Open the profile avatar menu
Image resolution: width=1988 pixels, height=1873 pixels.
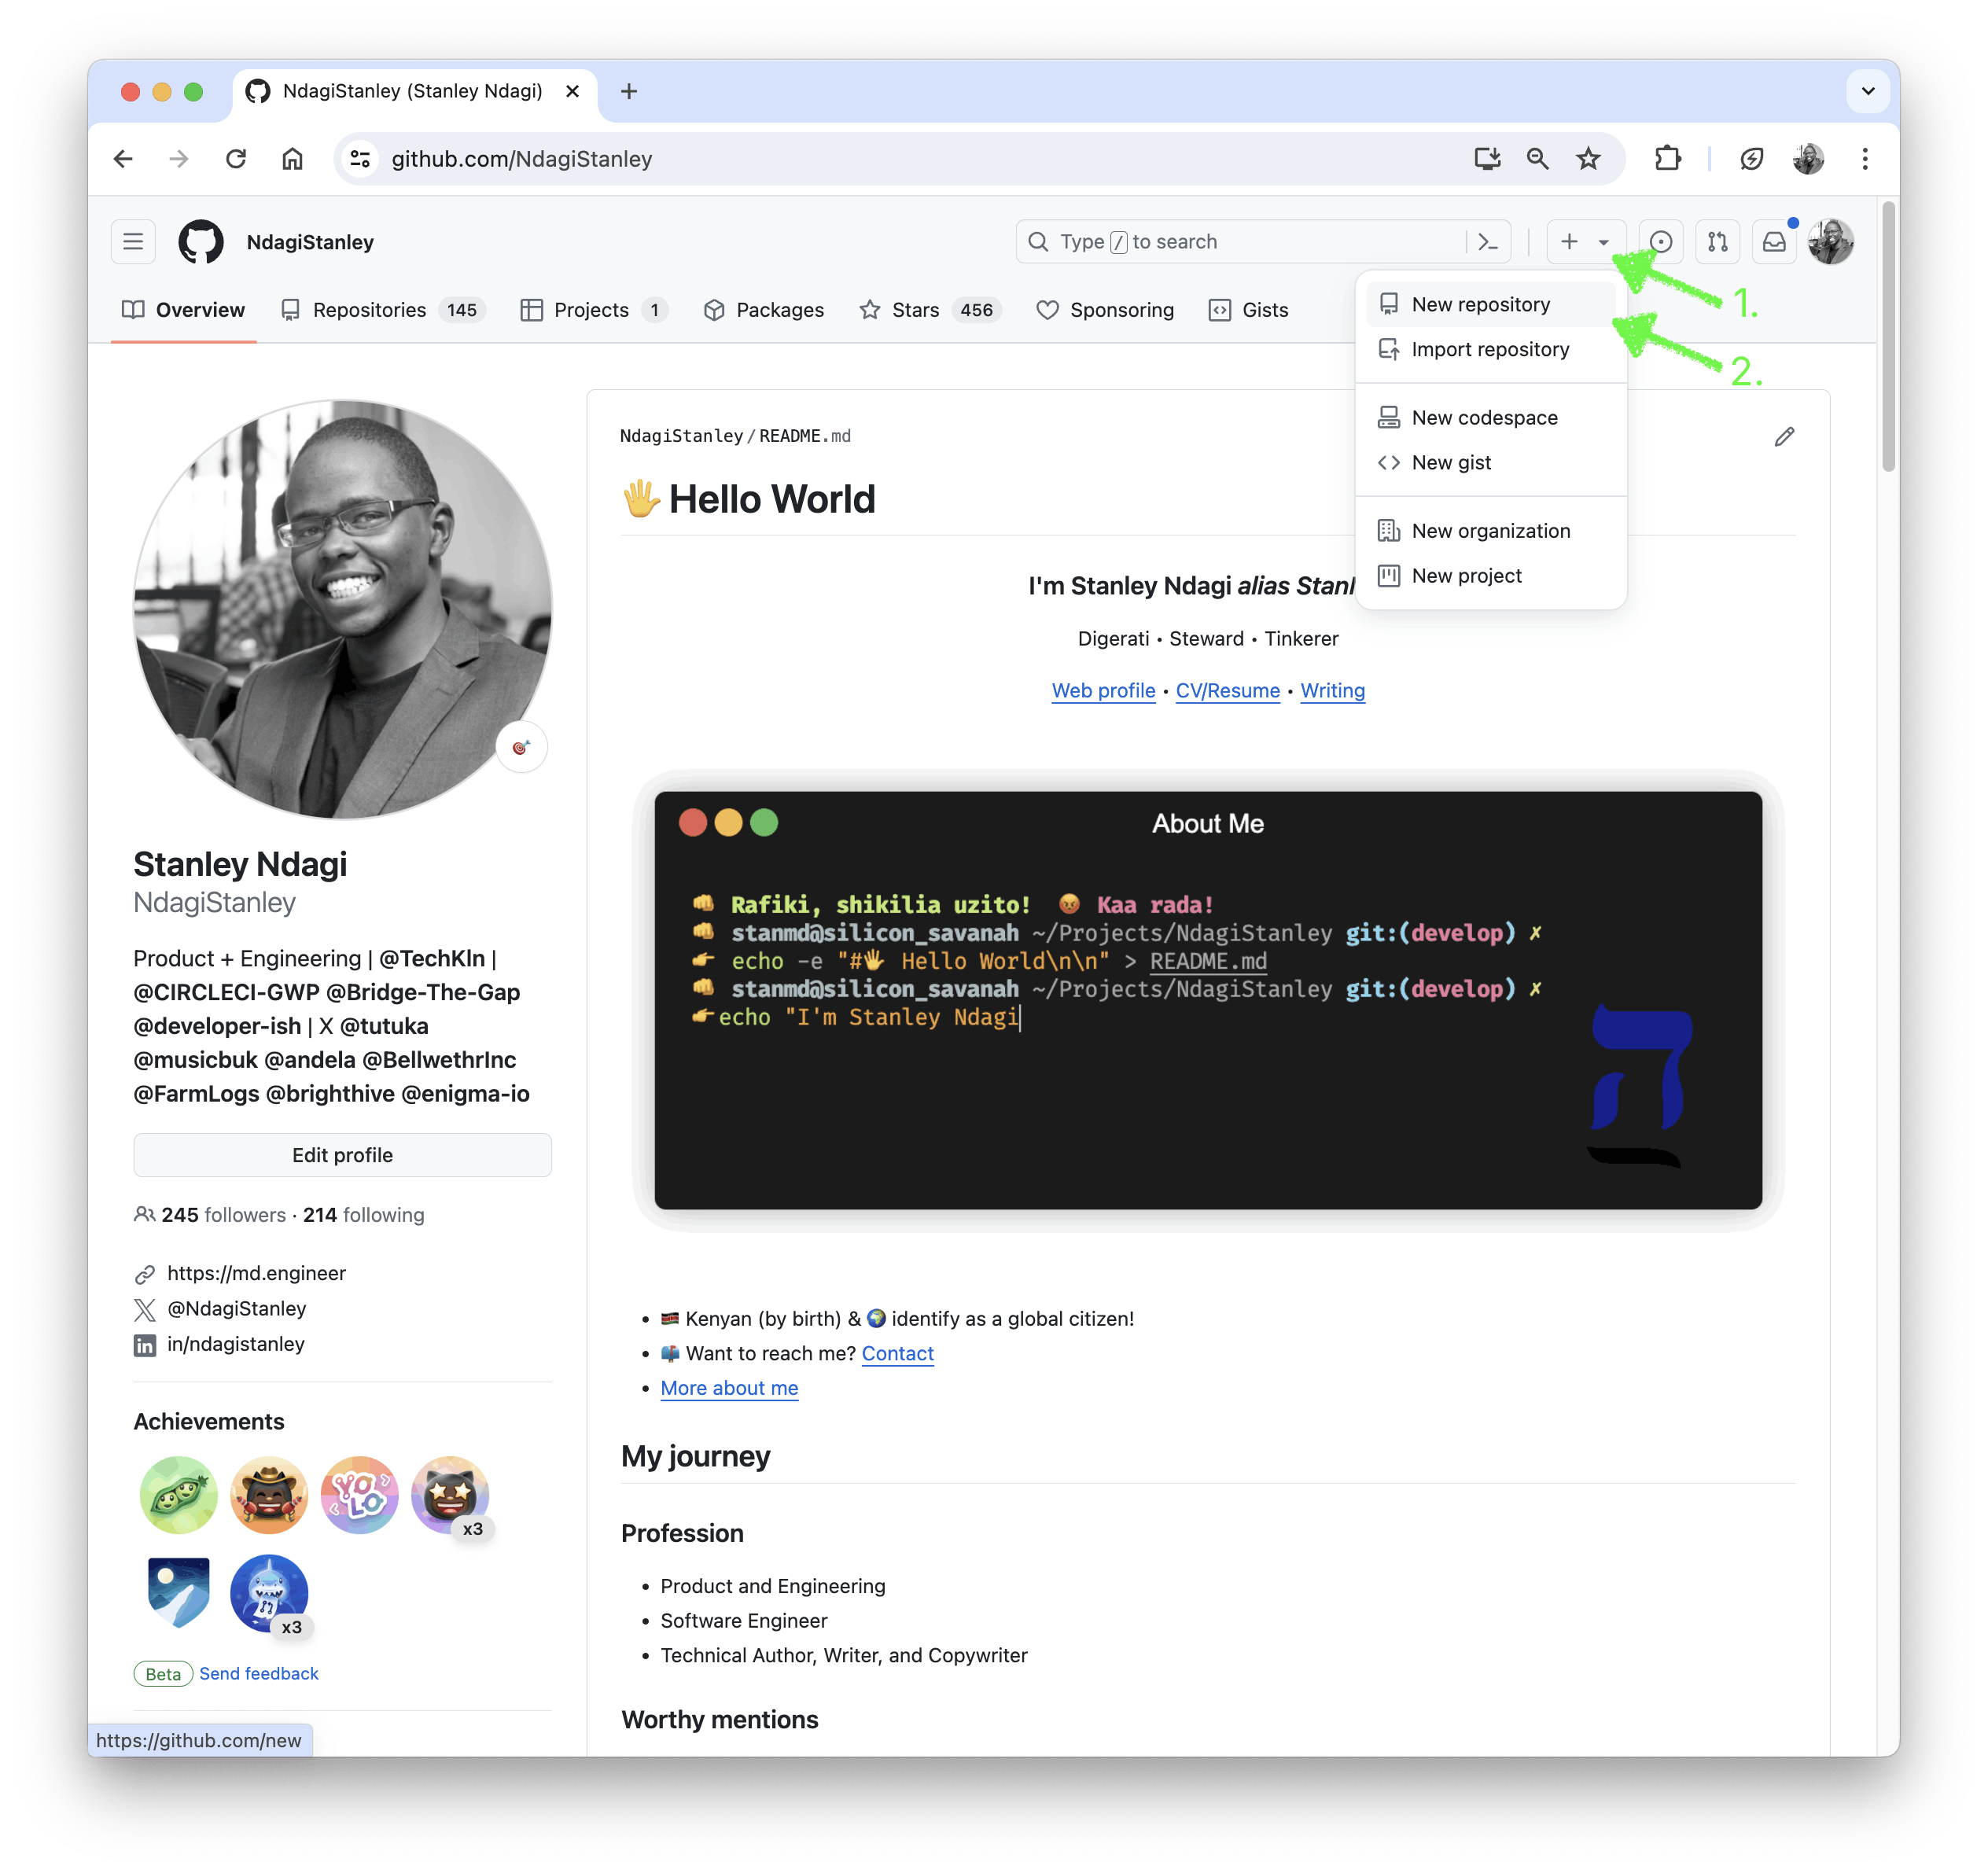(1831, 241)
